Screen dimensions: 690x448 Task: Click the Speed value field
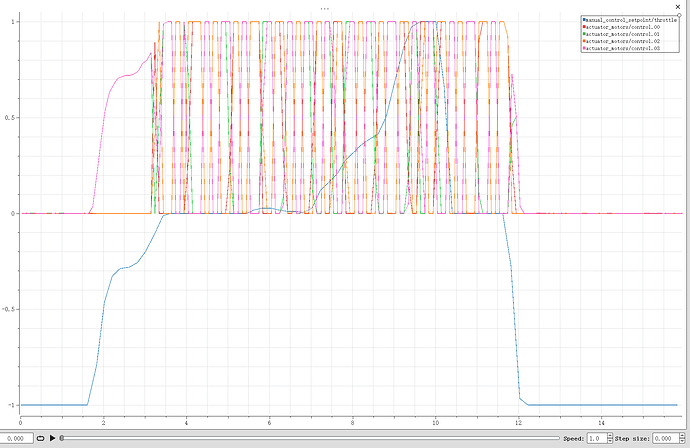pos(597,438)
